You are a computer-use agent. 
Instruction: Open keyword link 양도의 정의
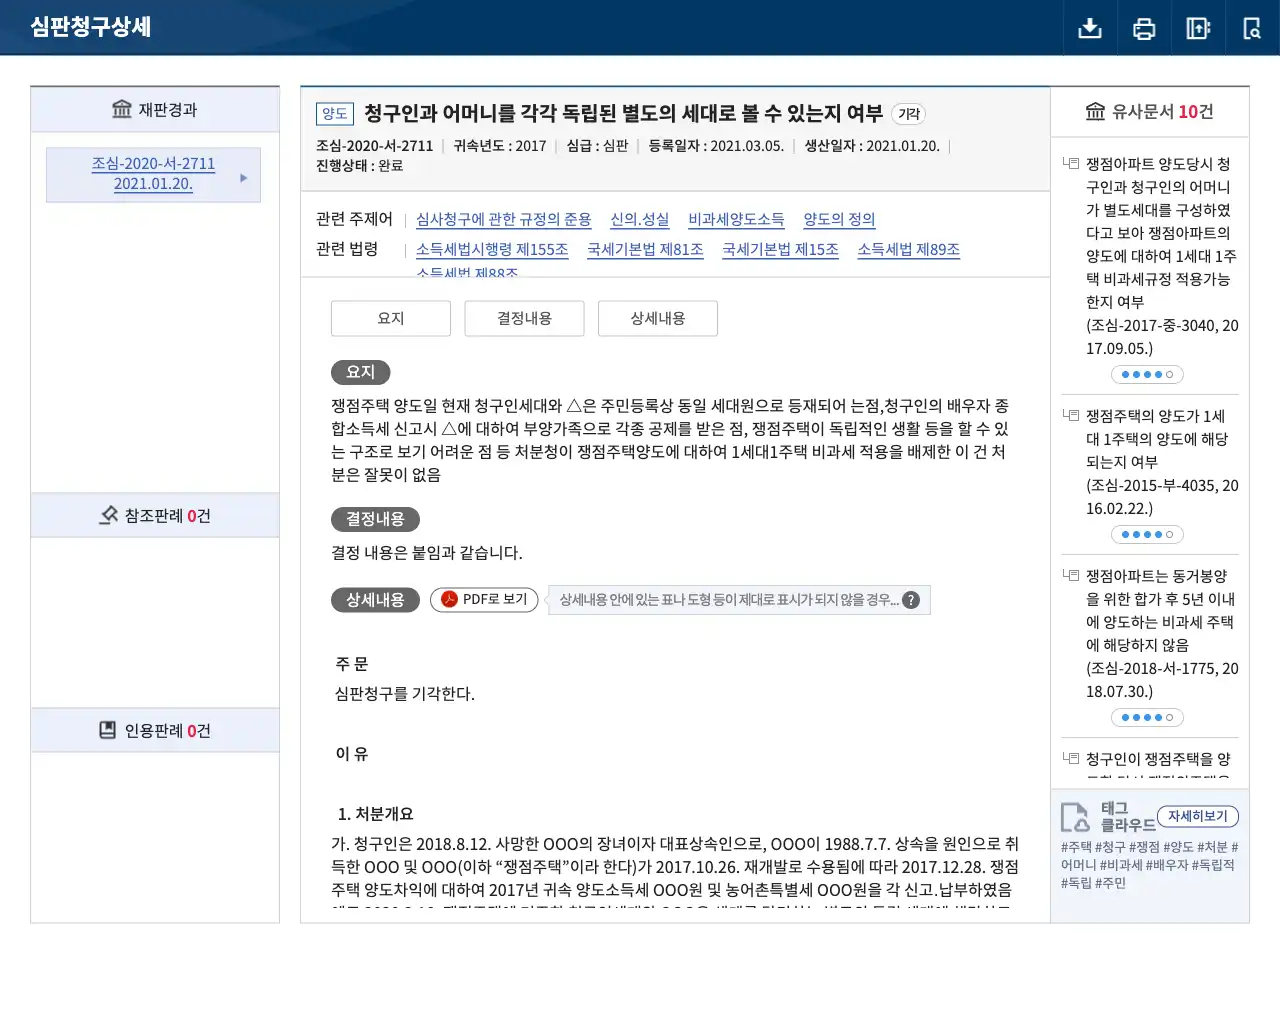pyautogui.click(x=839, y=219)
